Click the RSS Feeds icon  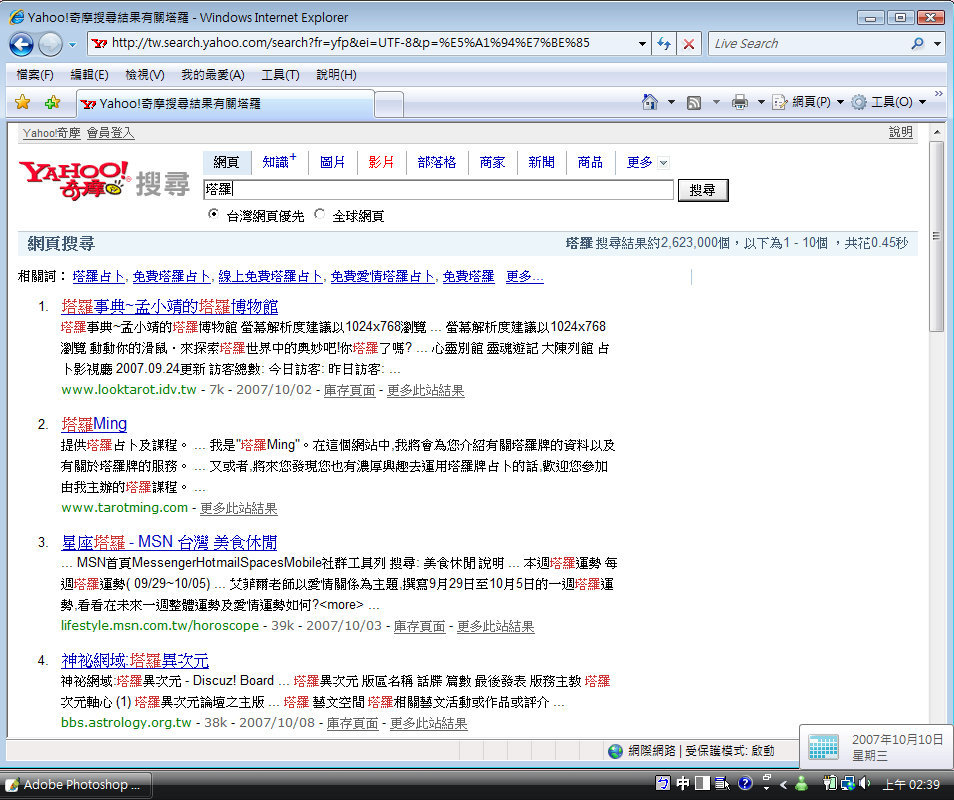[694, 102]
